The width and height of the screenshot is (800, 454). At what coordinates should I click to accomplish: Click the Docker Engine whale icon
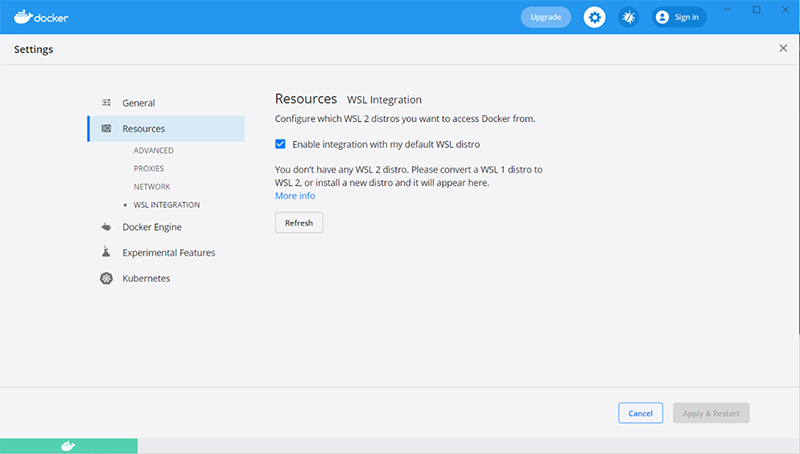(x=106, y=227)
